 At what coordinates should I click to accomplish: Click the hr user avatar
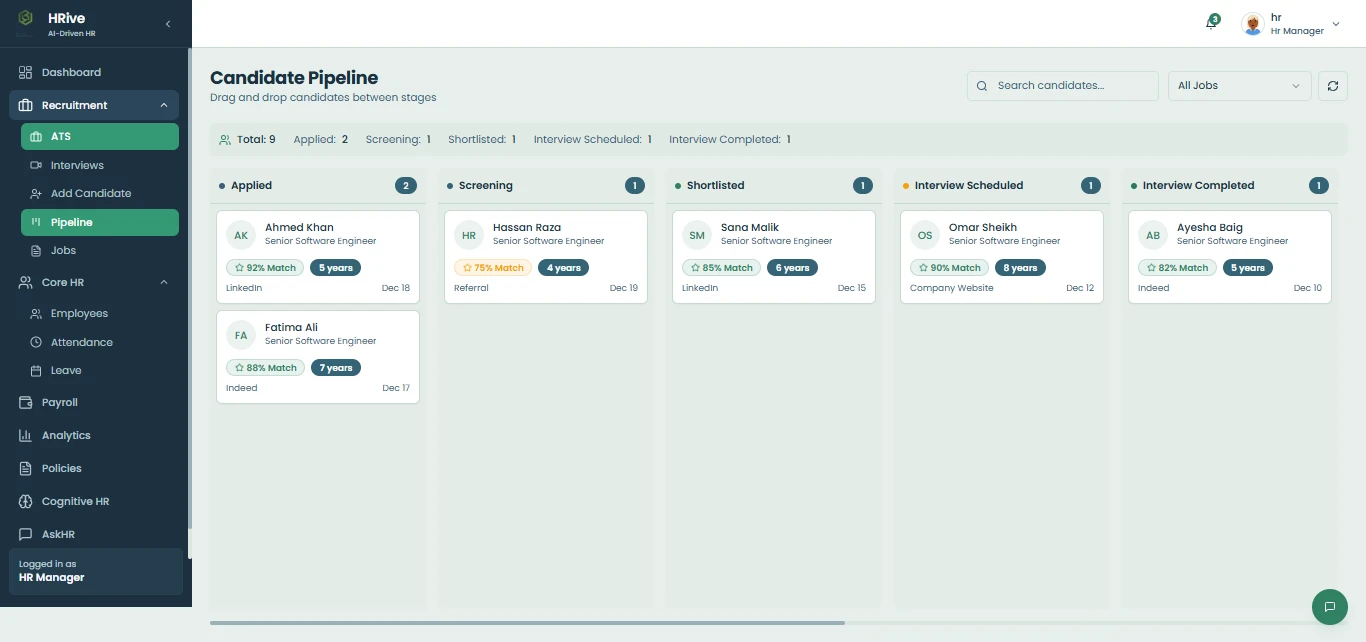1253,24
